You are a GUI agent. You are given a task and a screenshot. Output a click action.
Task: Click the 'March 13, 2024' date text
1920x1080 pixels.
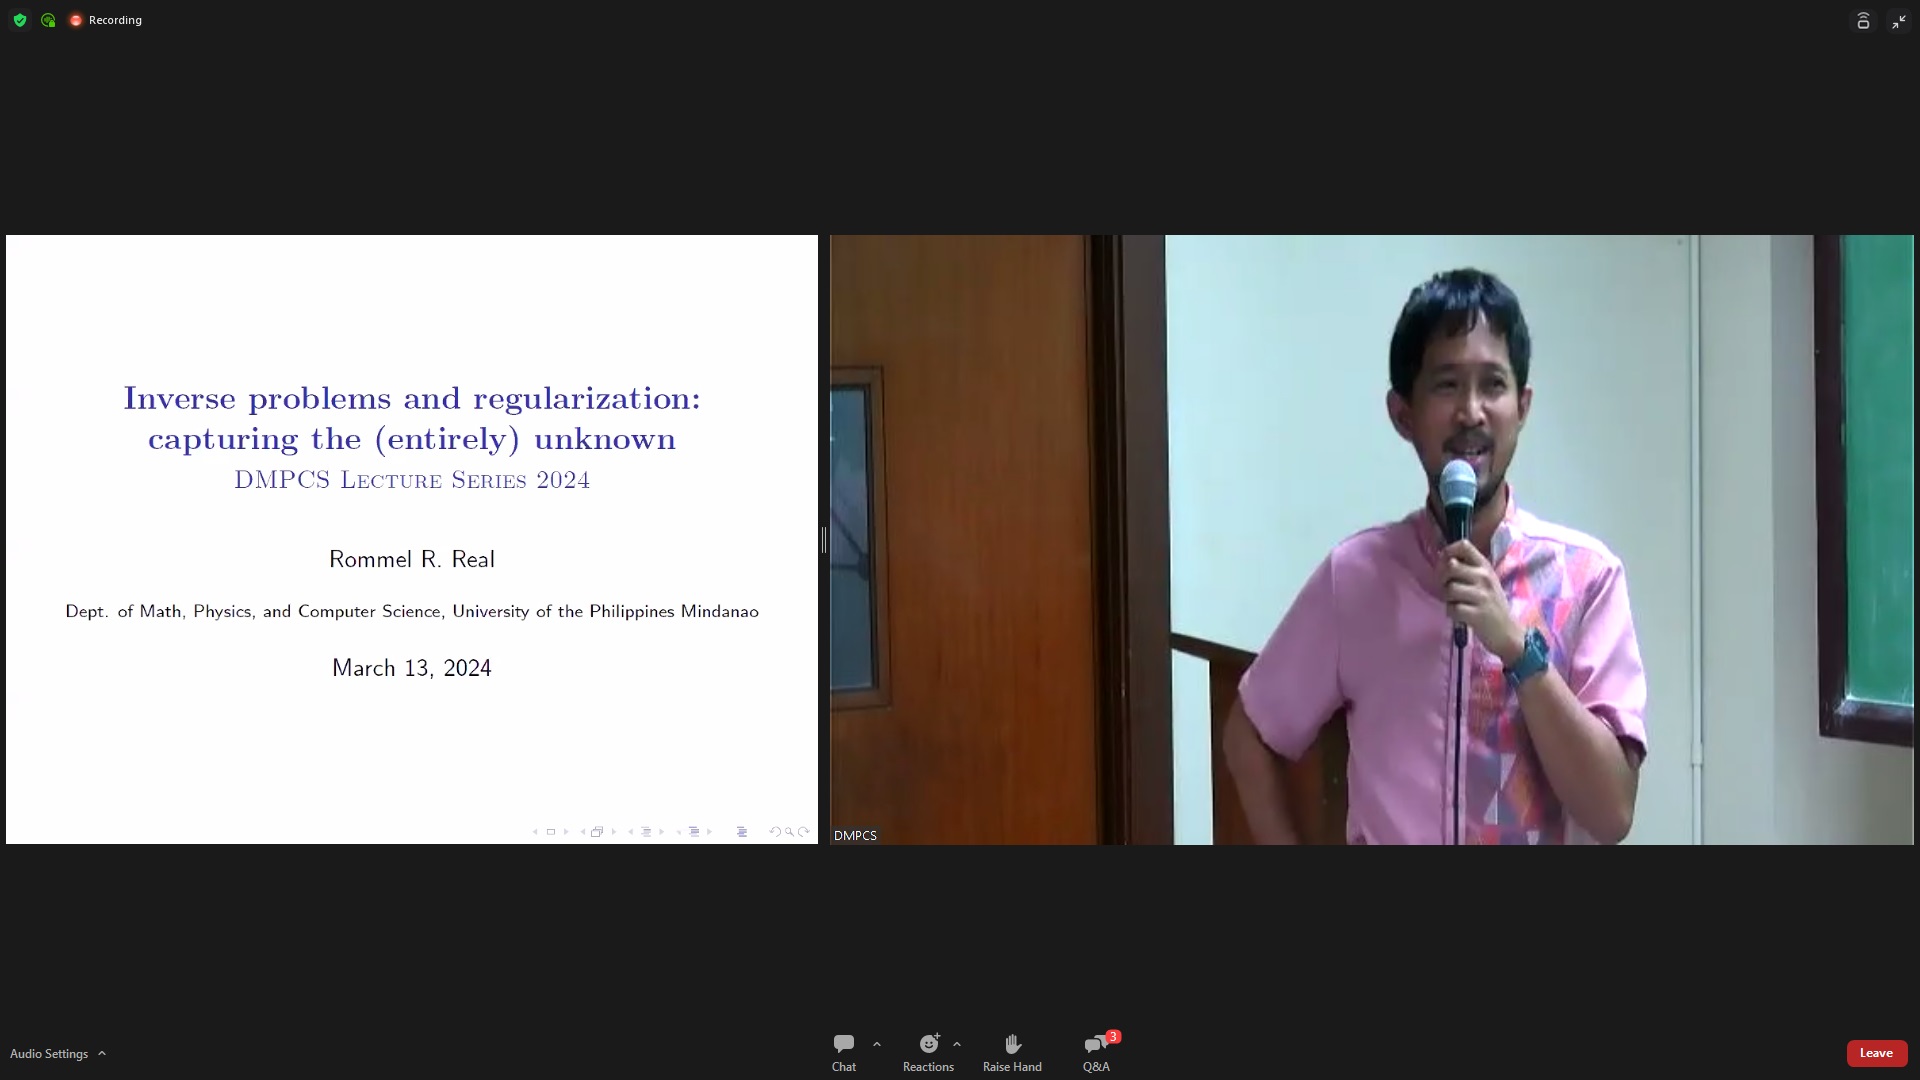coord(412,668)
